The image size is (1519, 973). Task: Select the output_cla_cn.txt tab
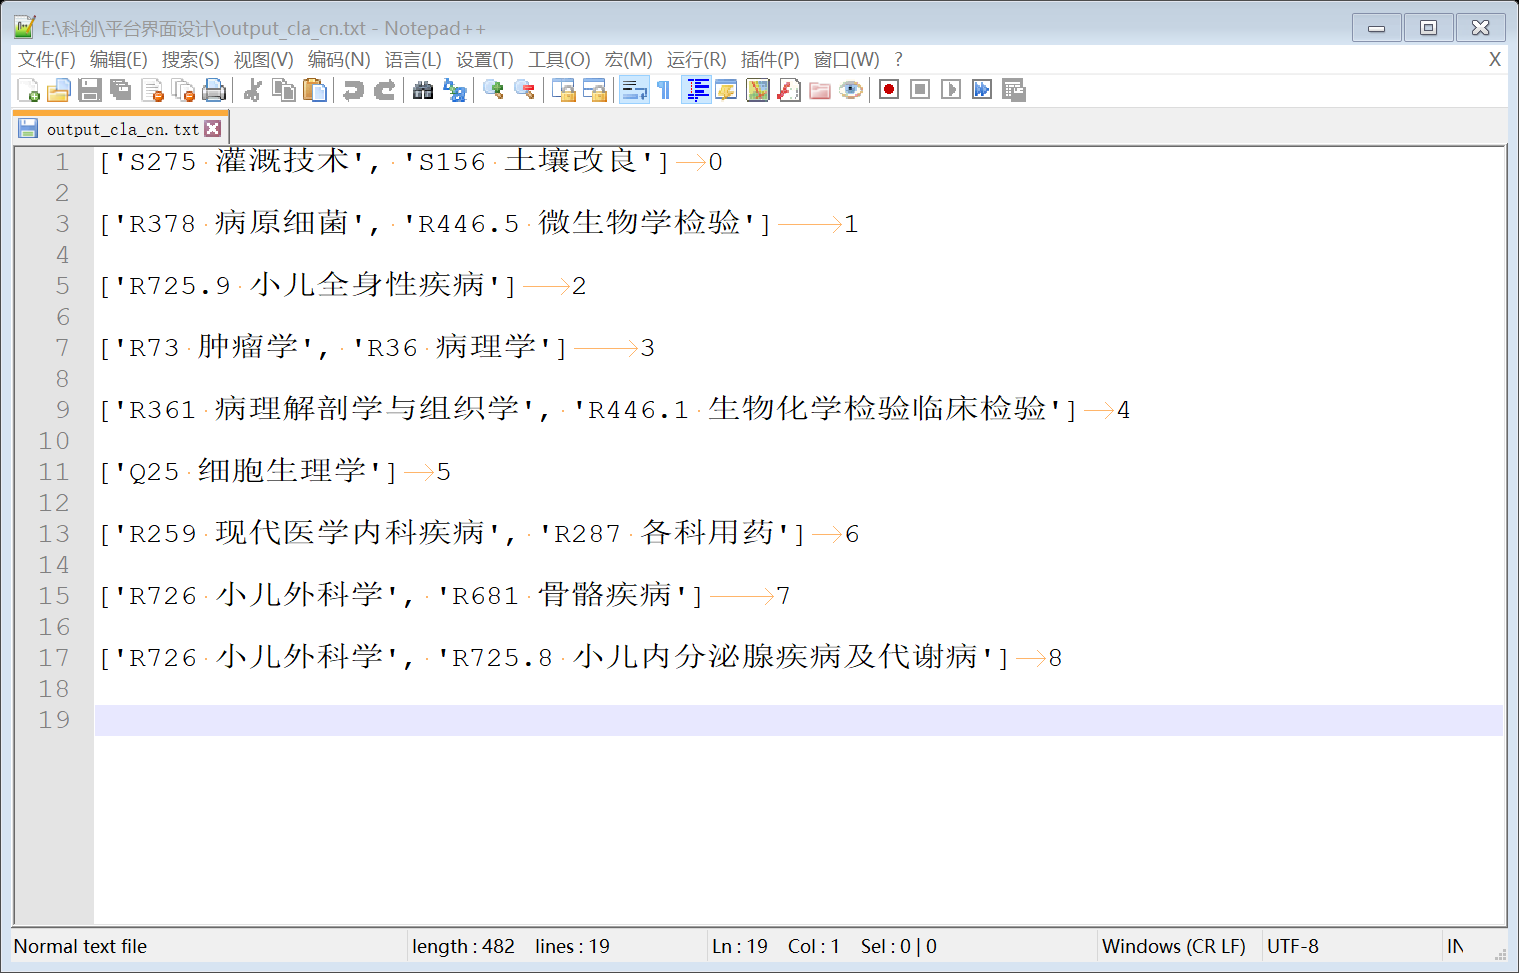[x=121, y=129]
